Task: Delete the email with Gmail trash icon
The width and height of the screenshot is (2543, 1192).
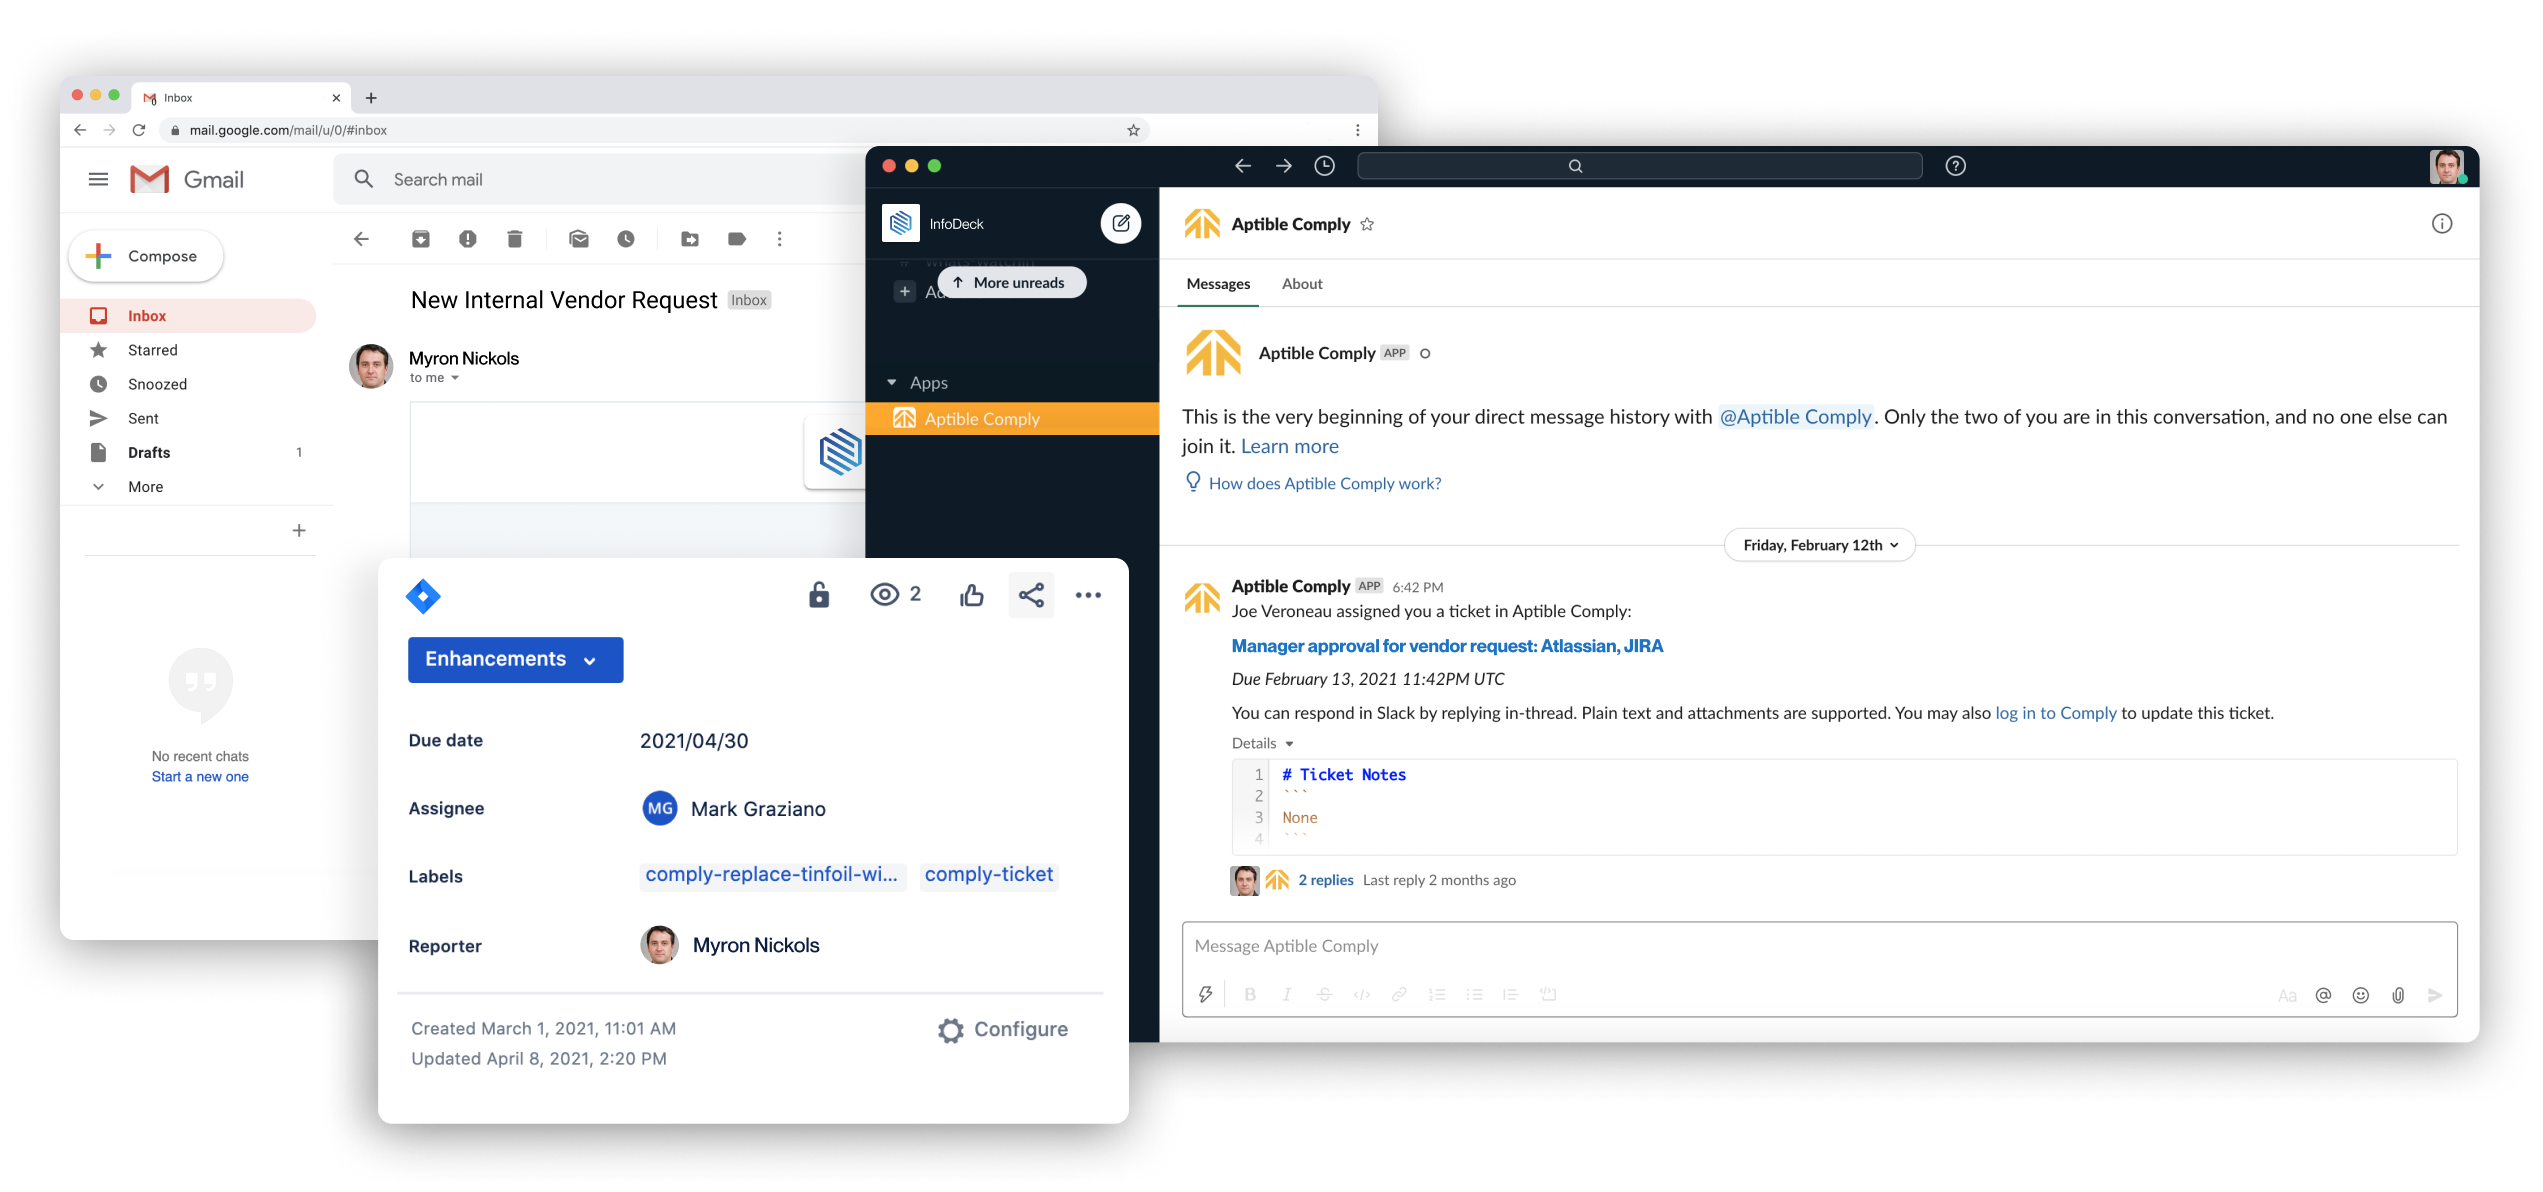Action: click(515, 239)
